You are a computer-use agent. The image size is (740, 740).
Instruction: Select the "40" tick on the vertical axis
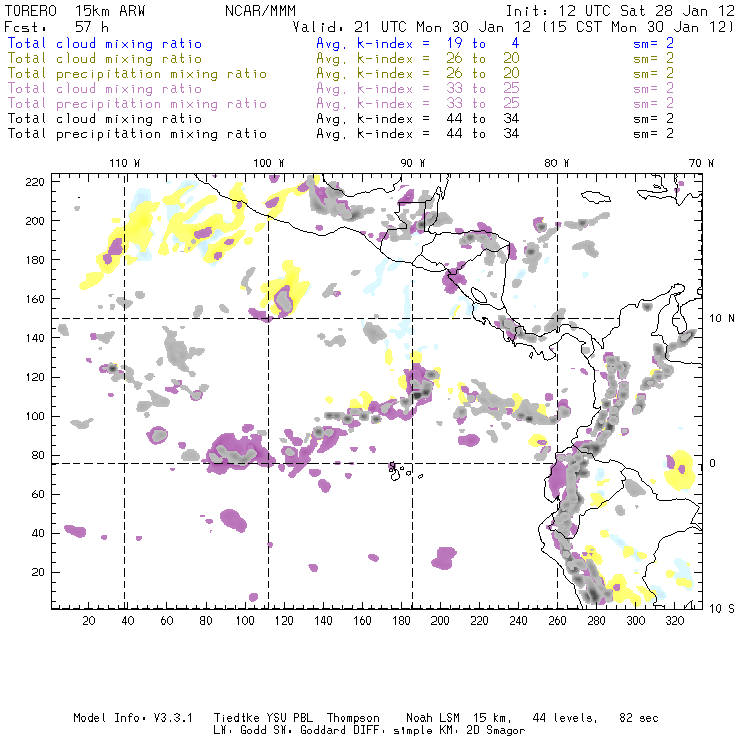(38, 533)
